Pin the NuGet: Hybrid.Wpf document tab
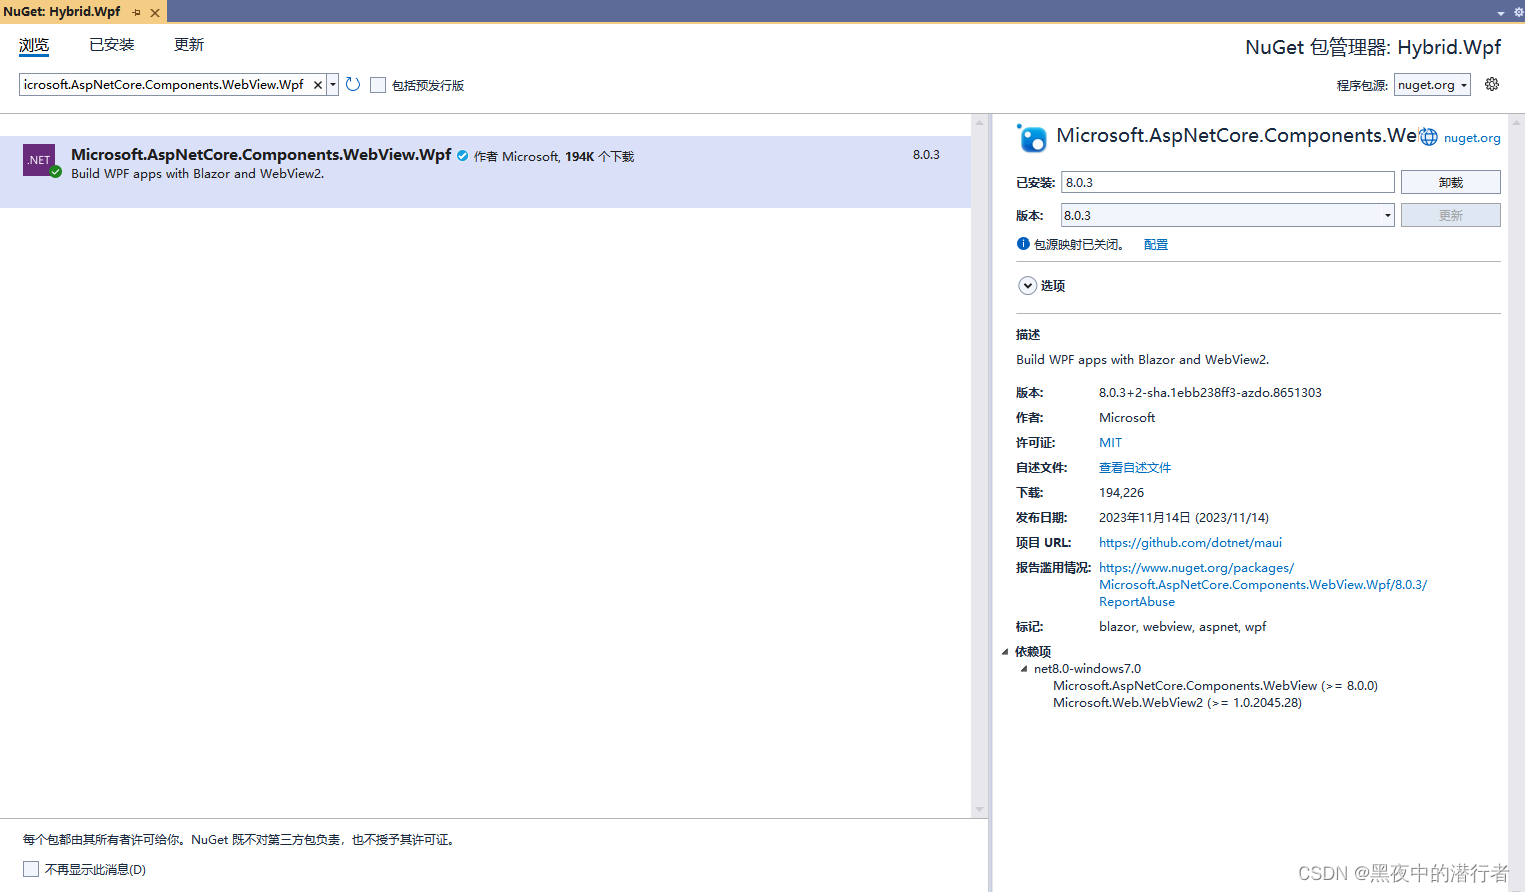 [135, 12]
